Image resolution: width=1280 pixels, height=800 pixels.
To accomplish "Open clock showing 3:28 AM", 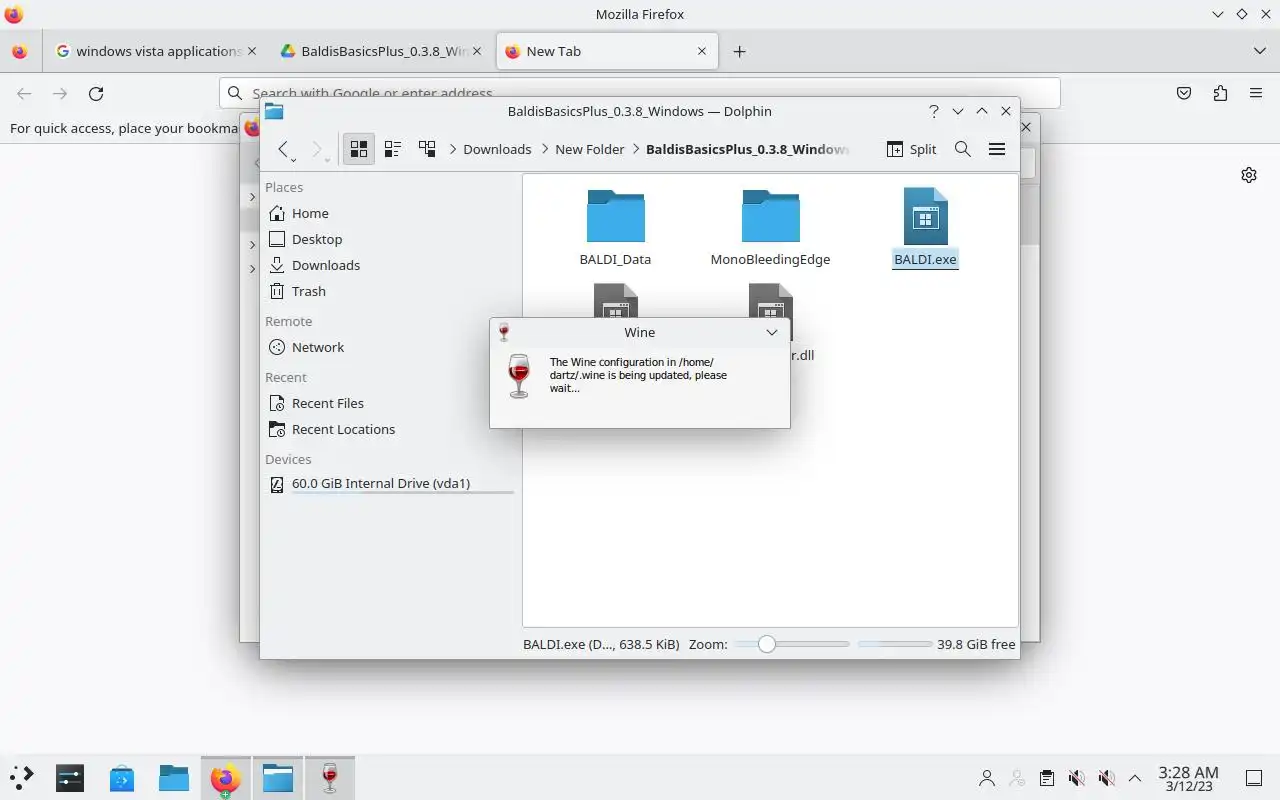I will [x=1188, y=778].
